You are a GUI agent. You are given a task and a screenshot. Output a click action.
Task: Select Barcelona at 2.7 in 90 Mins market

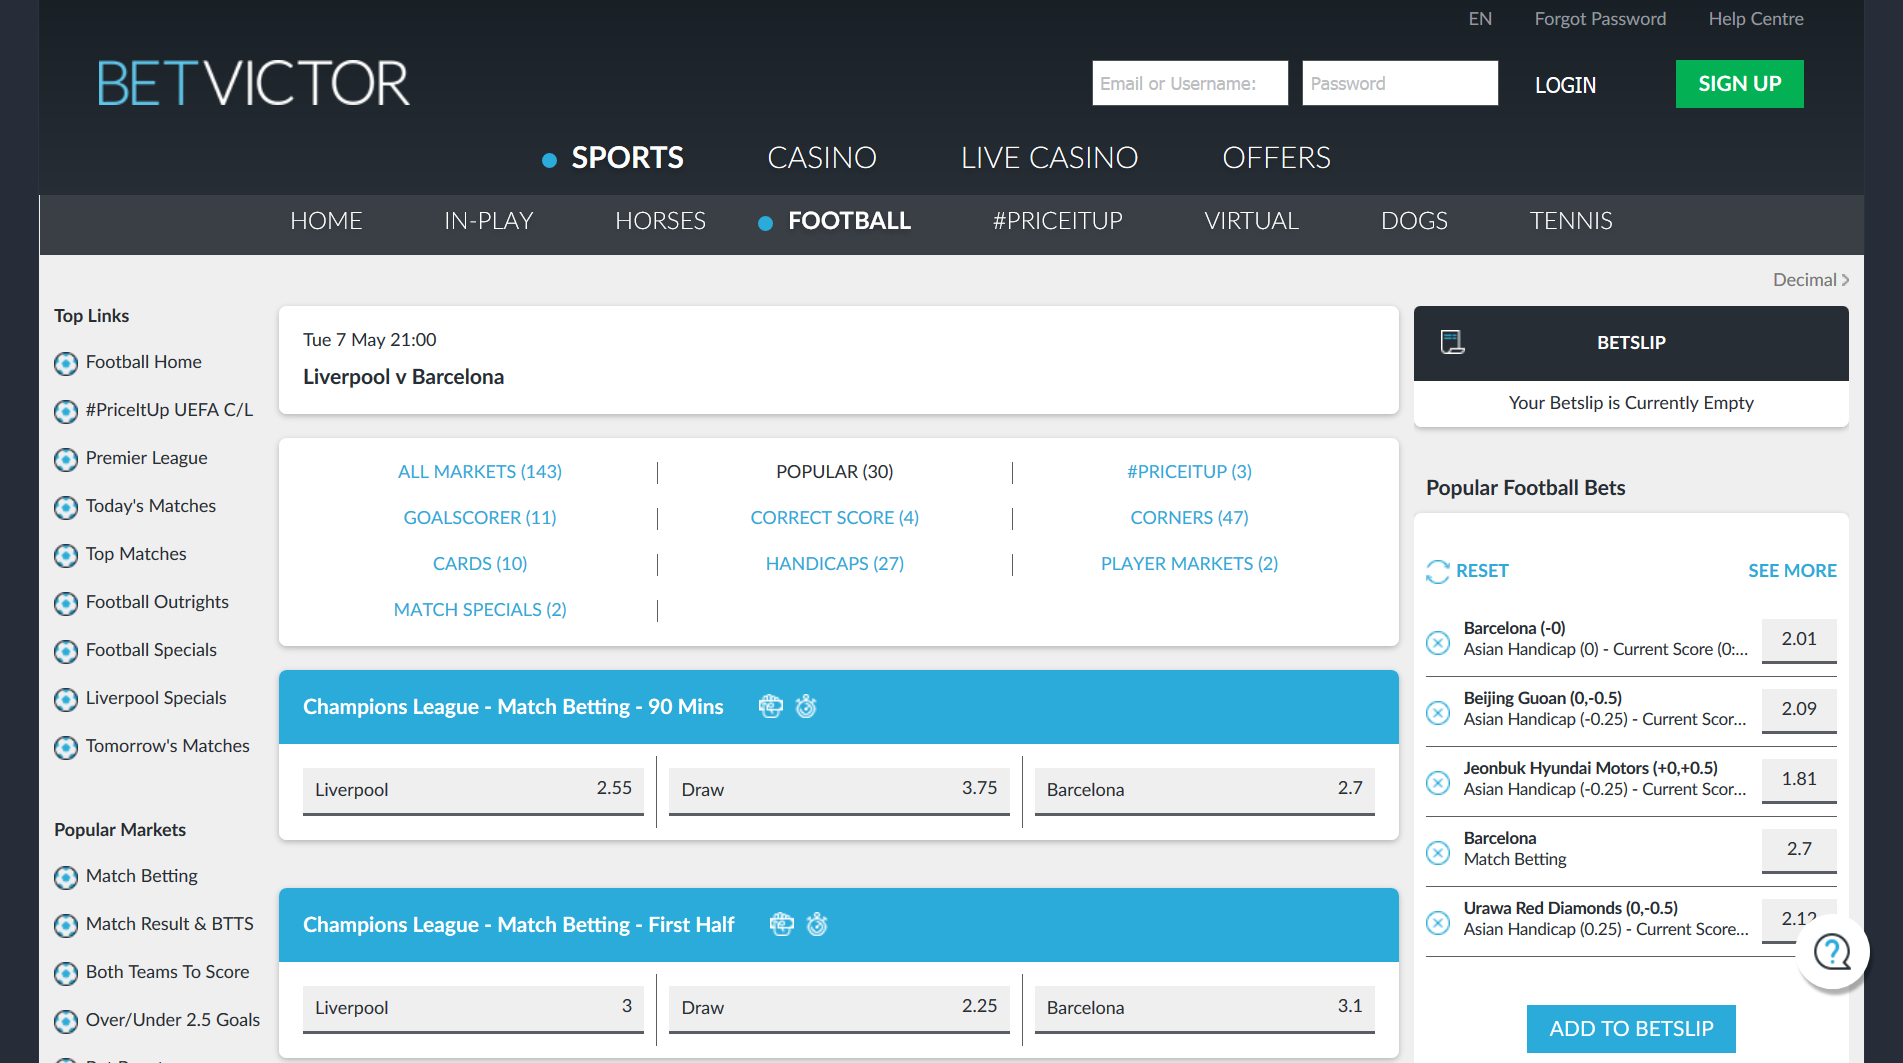[x=1204, y=790]
